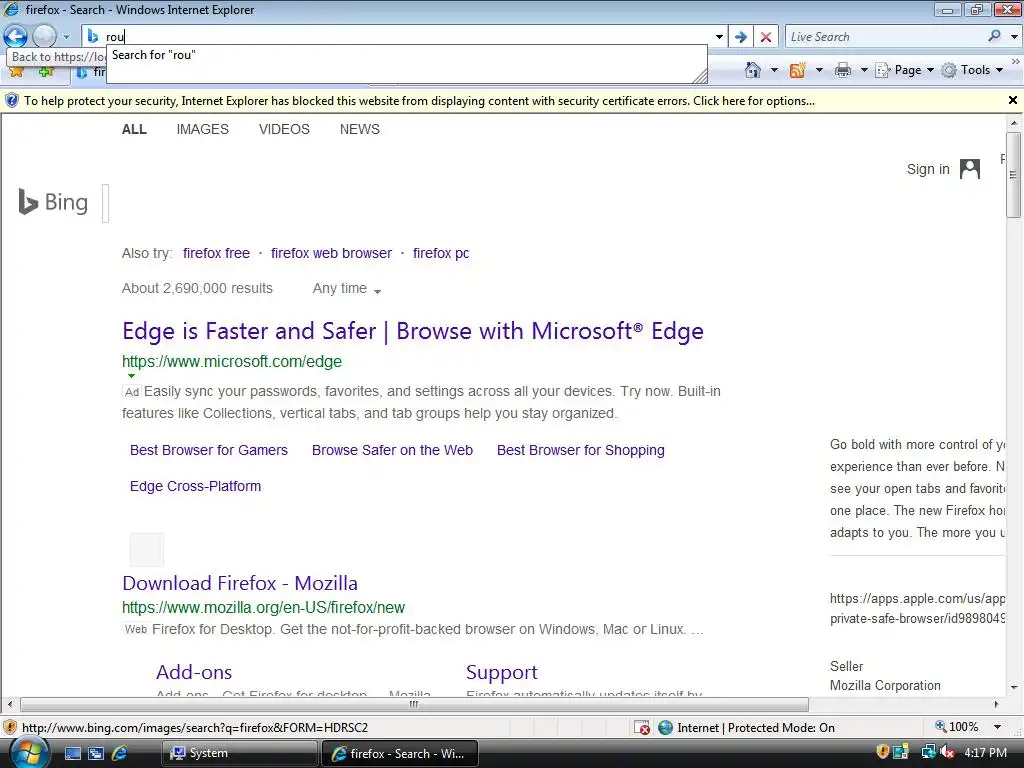
Task: Click "firefox pc" suggestion link
Action: [x=441, y=253]
